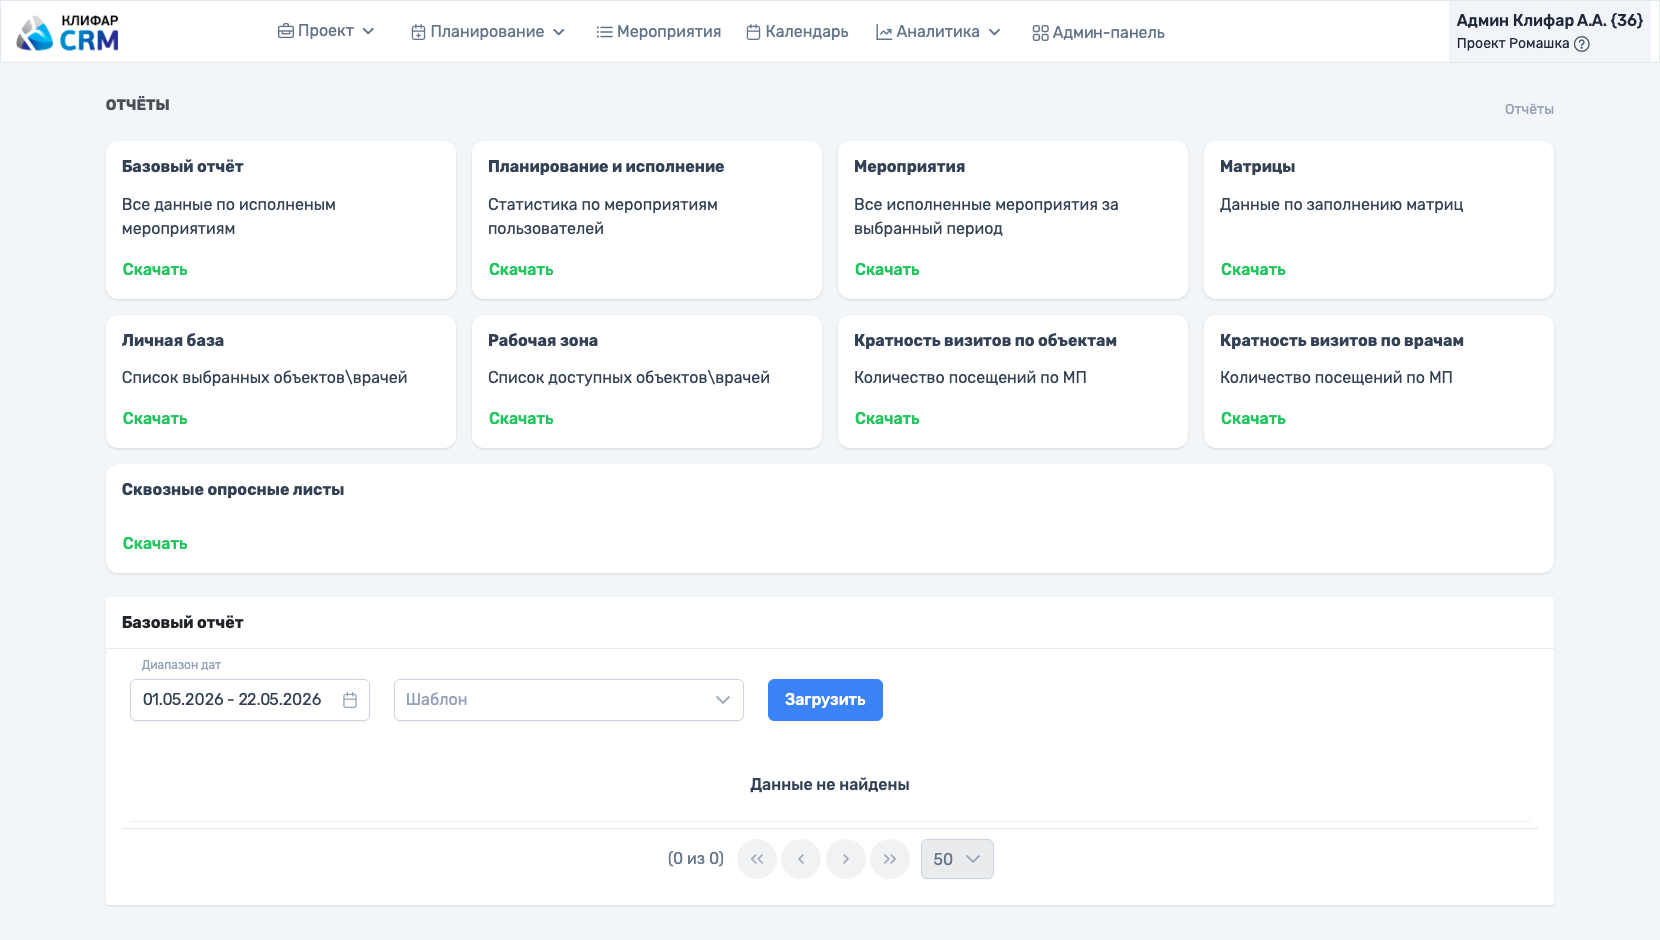Download Сквозные опросные листы report
Viewport: 1660px width, 940px height.
(155, 543)
